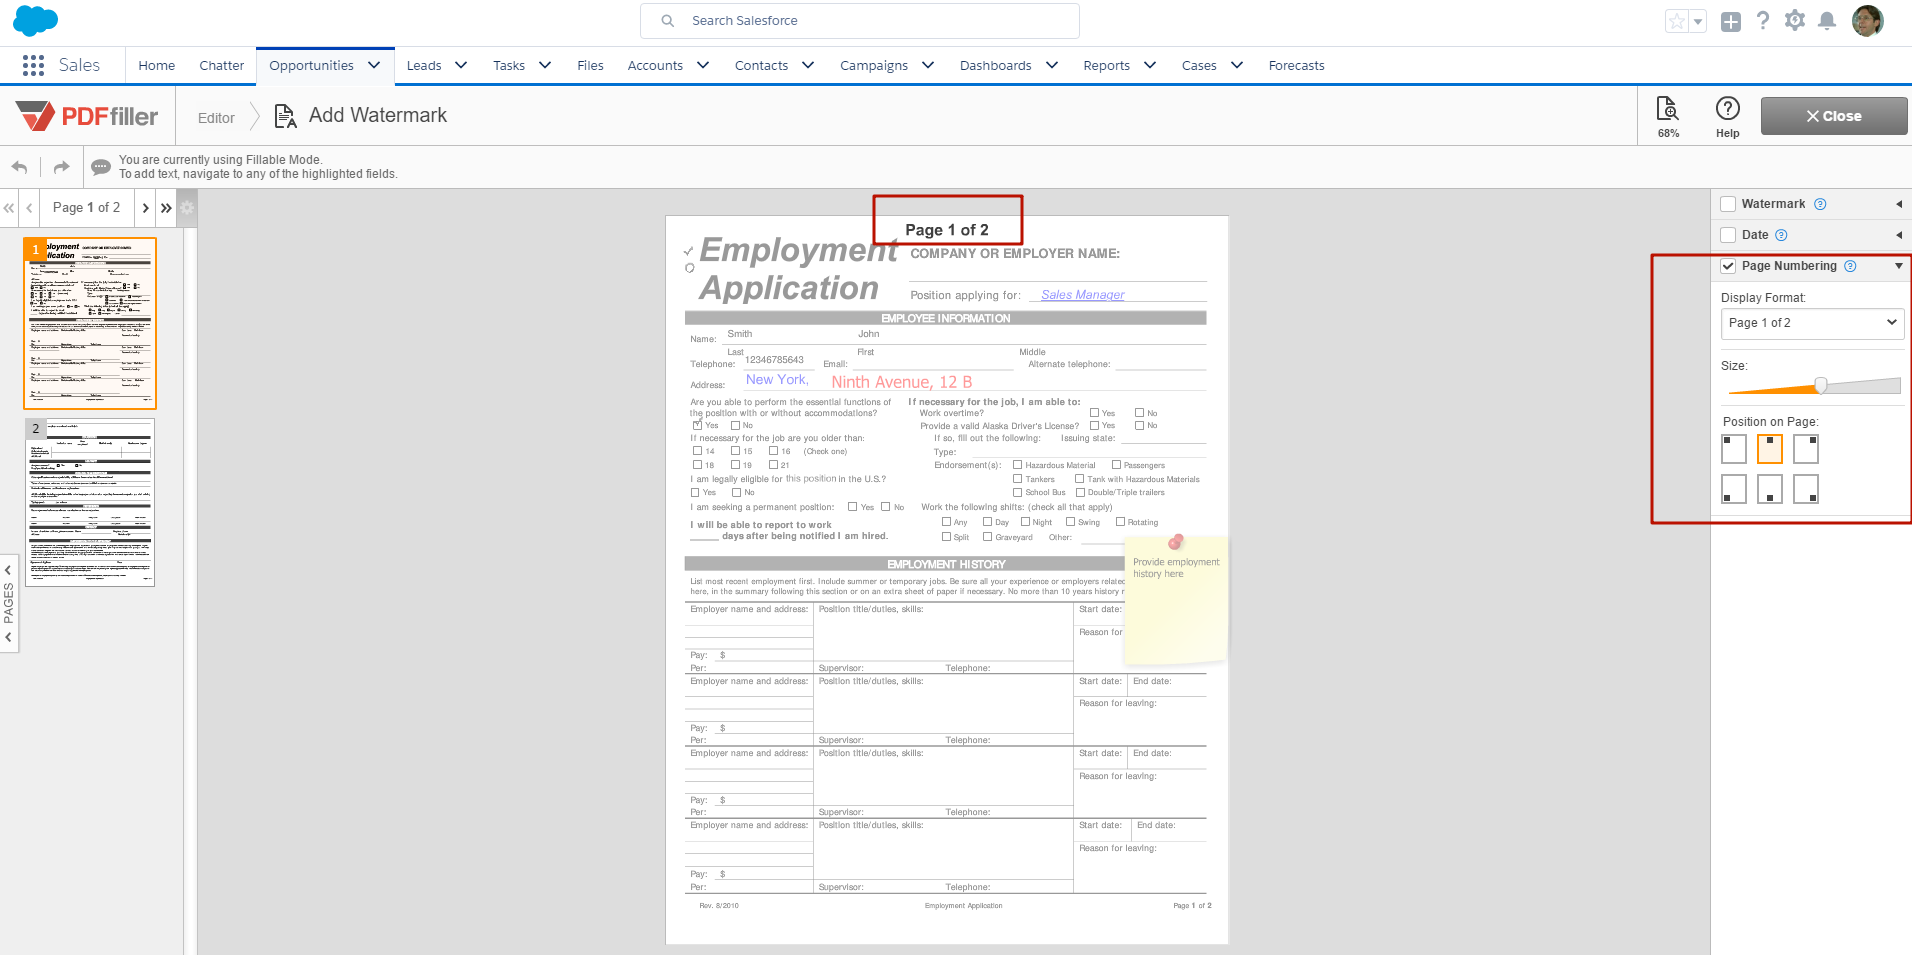This screenshot has height=955, width=1912.
Task: Uncheck the Page Numbering checkbox
Action: [x=1728, y=266]
